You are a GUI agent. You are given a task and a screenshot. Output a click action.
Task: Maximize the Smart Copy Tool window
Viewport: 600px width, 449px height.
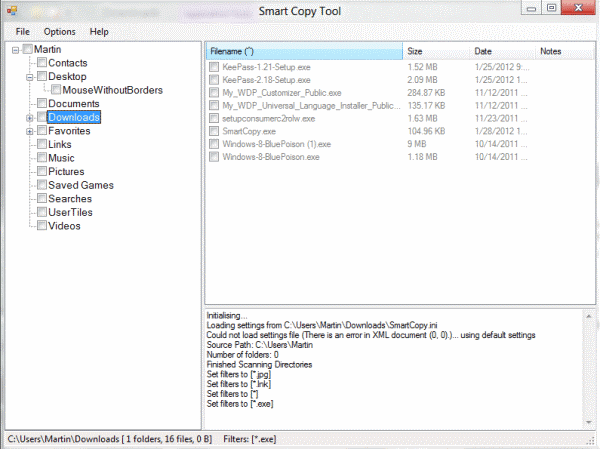551,9
